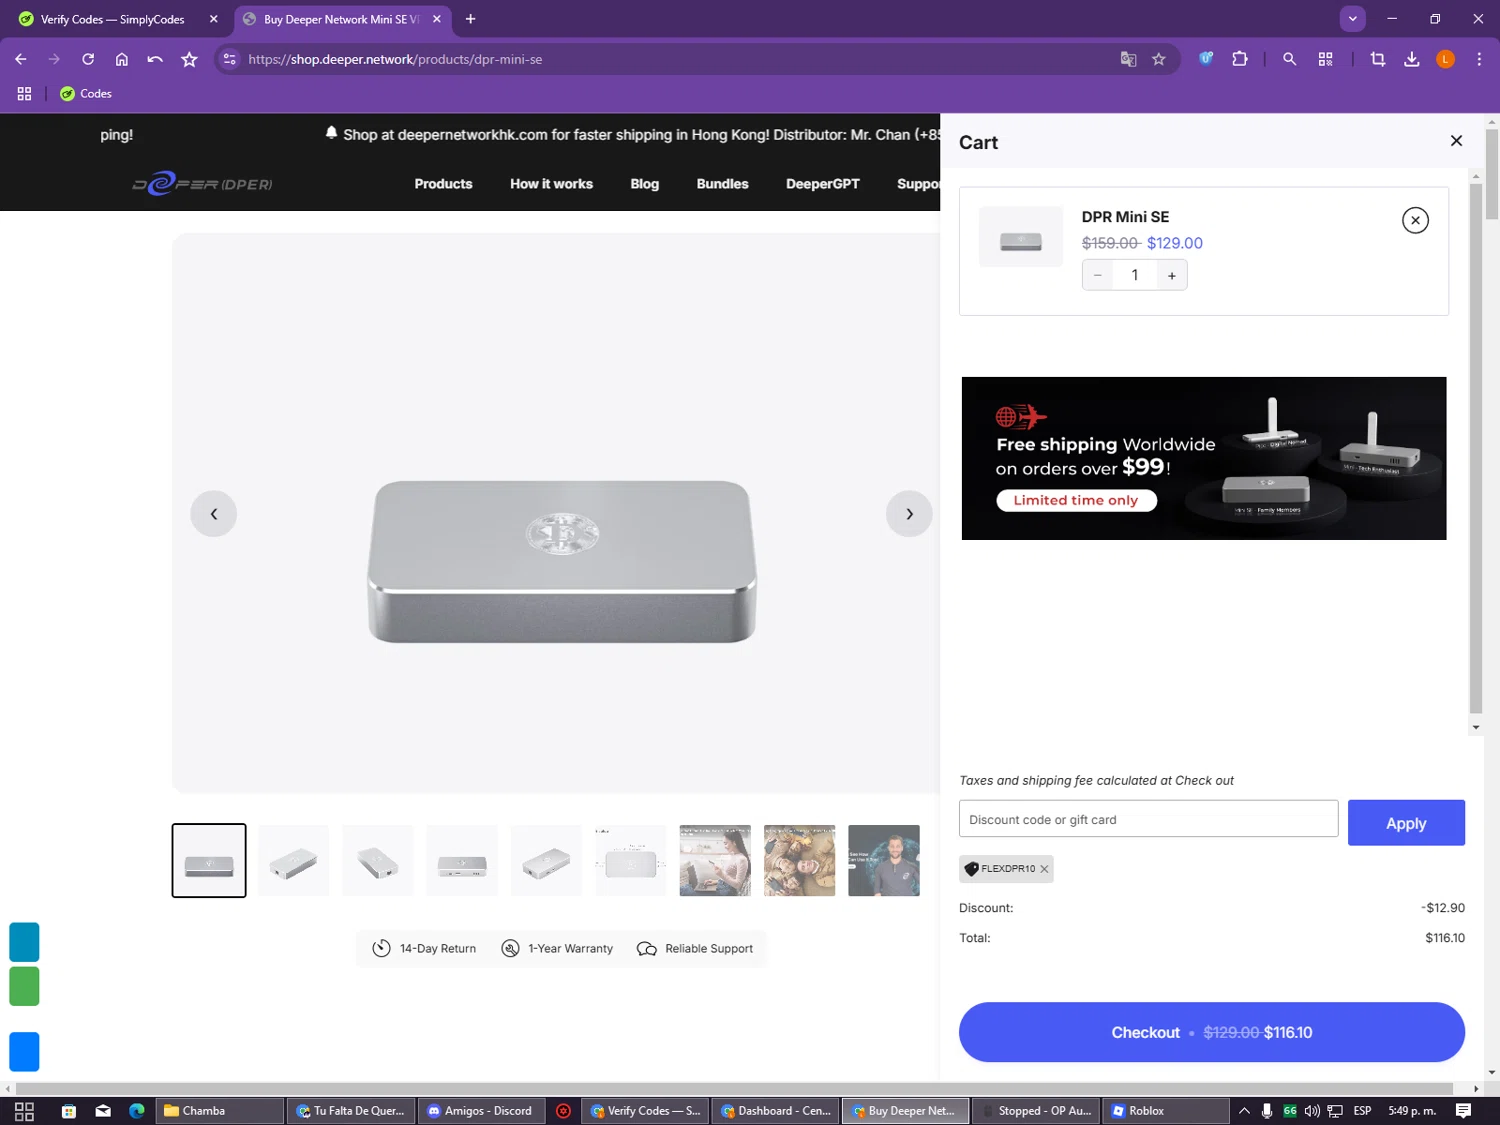The height and width of the screenshot is (1125, 1500).
Task: Click the free shipping banner
Action: coord(1204,458)
